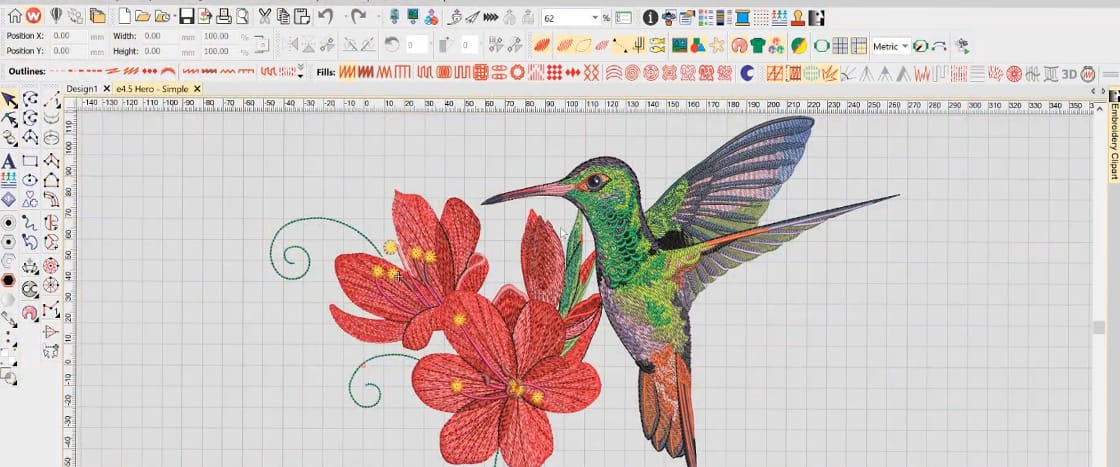Click the Cut scissors icon

coord(265,17)
